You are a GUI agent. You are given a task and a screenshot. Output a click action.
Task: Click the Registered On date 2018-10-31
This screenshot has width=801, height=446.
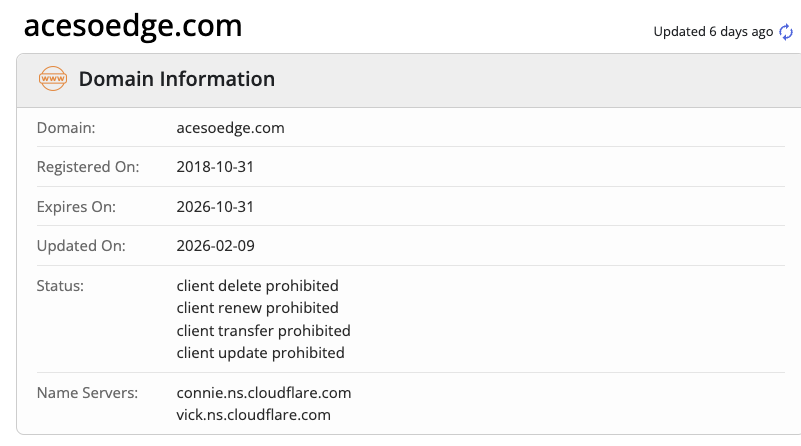coord(215,167)
